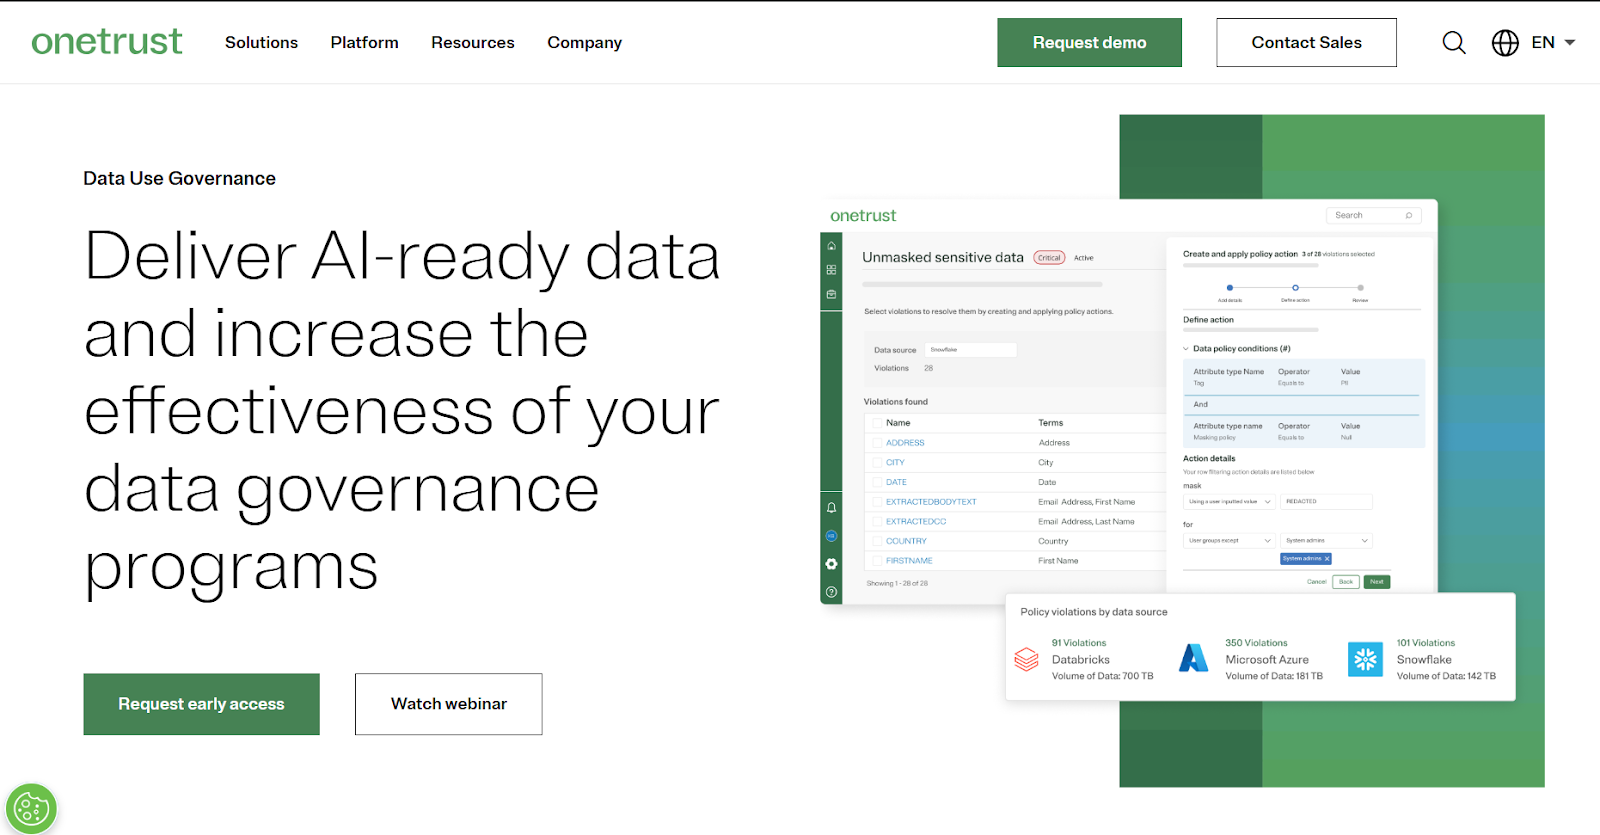The image size is (1600, 835).
Task: Click the mockup Search input field
Action: (x=1373, y=215)
